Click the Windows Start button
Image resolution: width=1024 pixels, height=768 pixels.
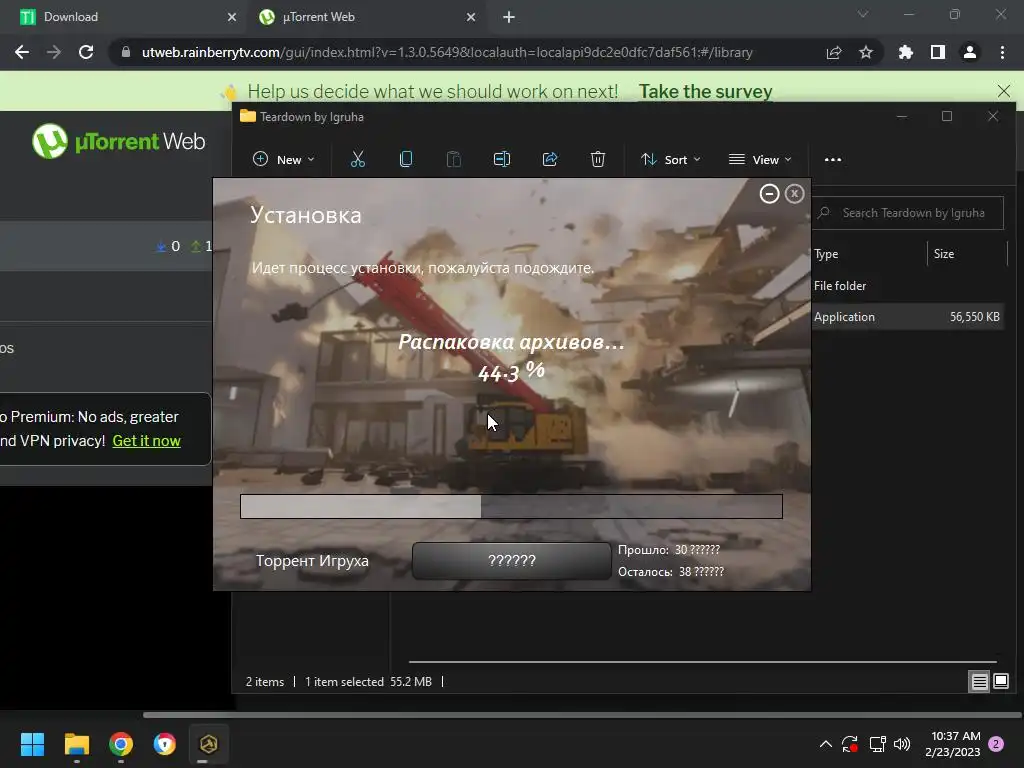32,744
